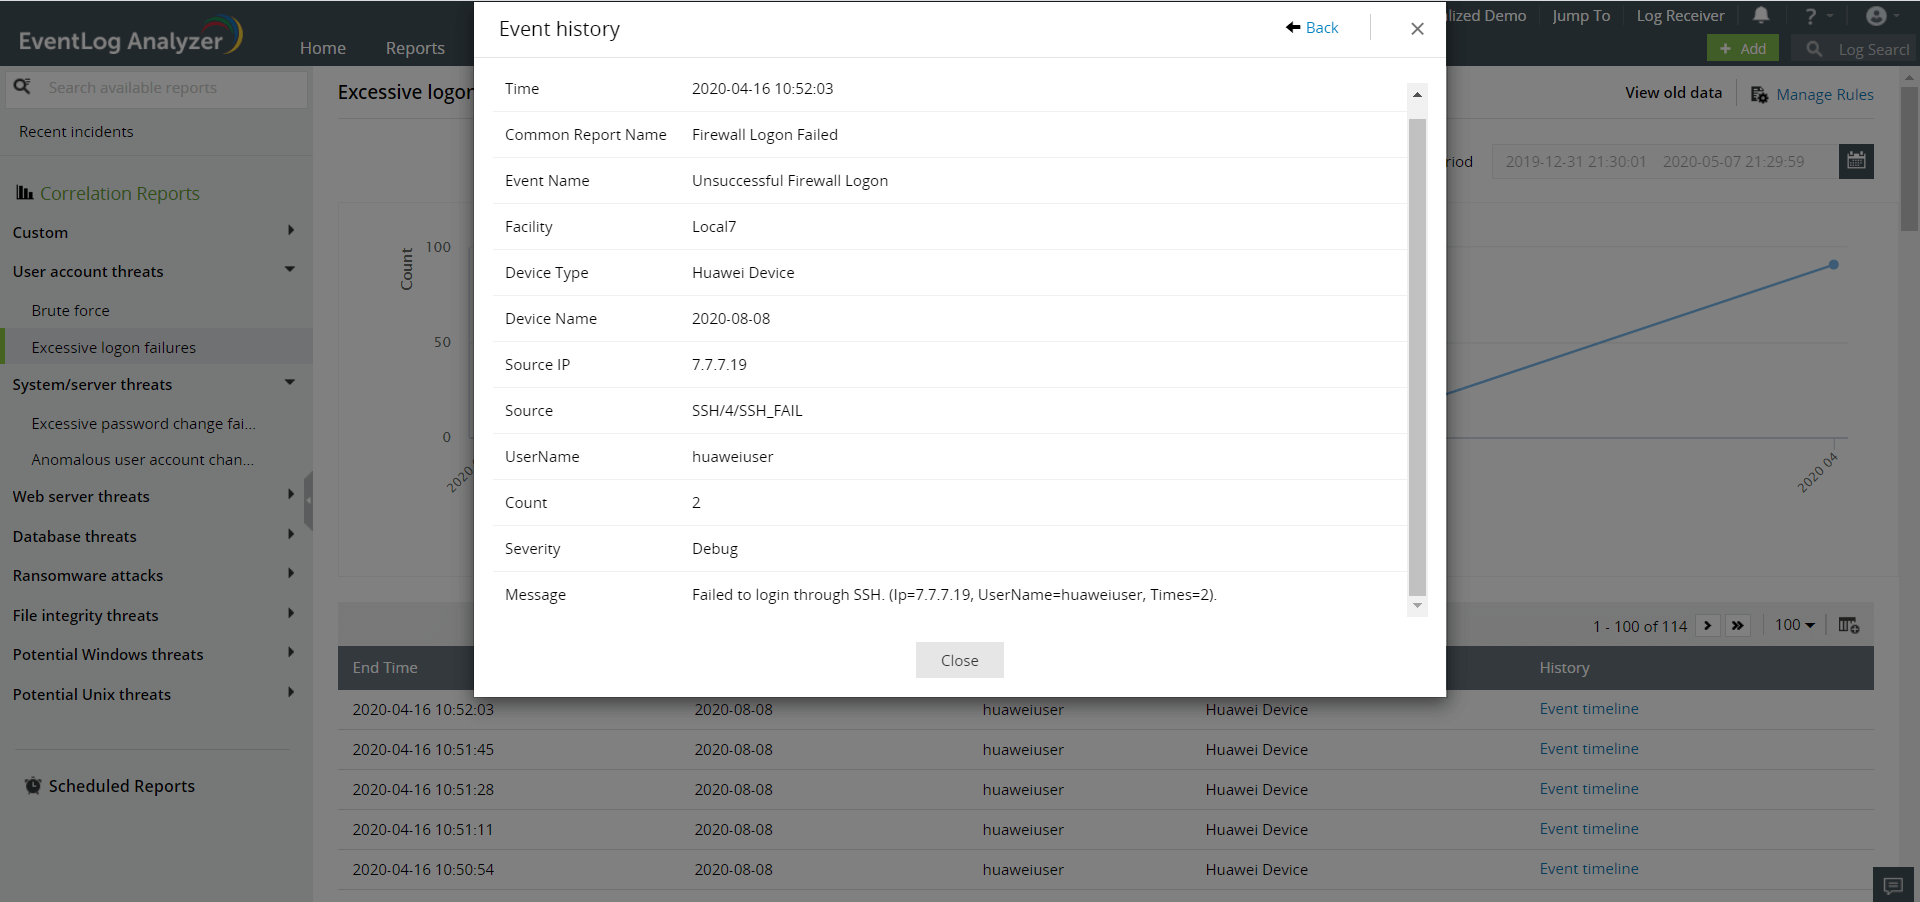Click the chart's final data point
The height and width of the screenshot is (902, 1920).
coord(1833,265)
